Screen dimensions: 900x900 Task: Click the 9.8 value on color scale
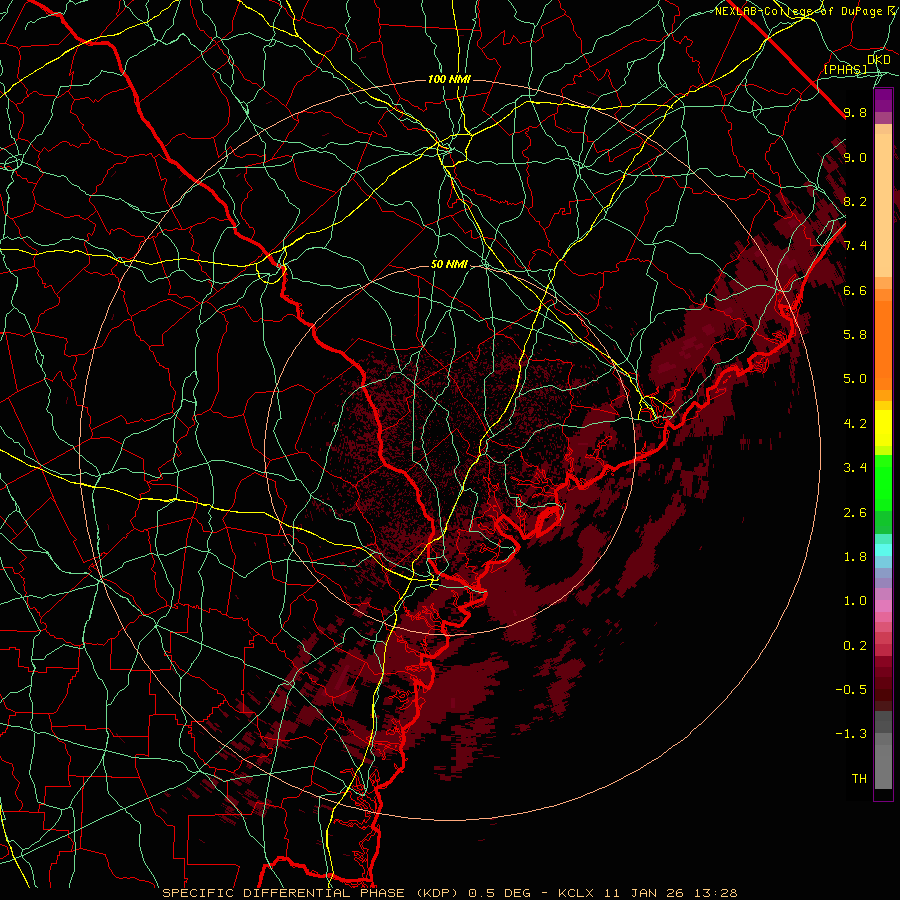tap(855, 112)
